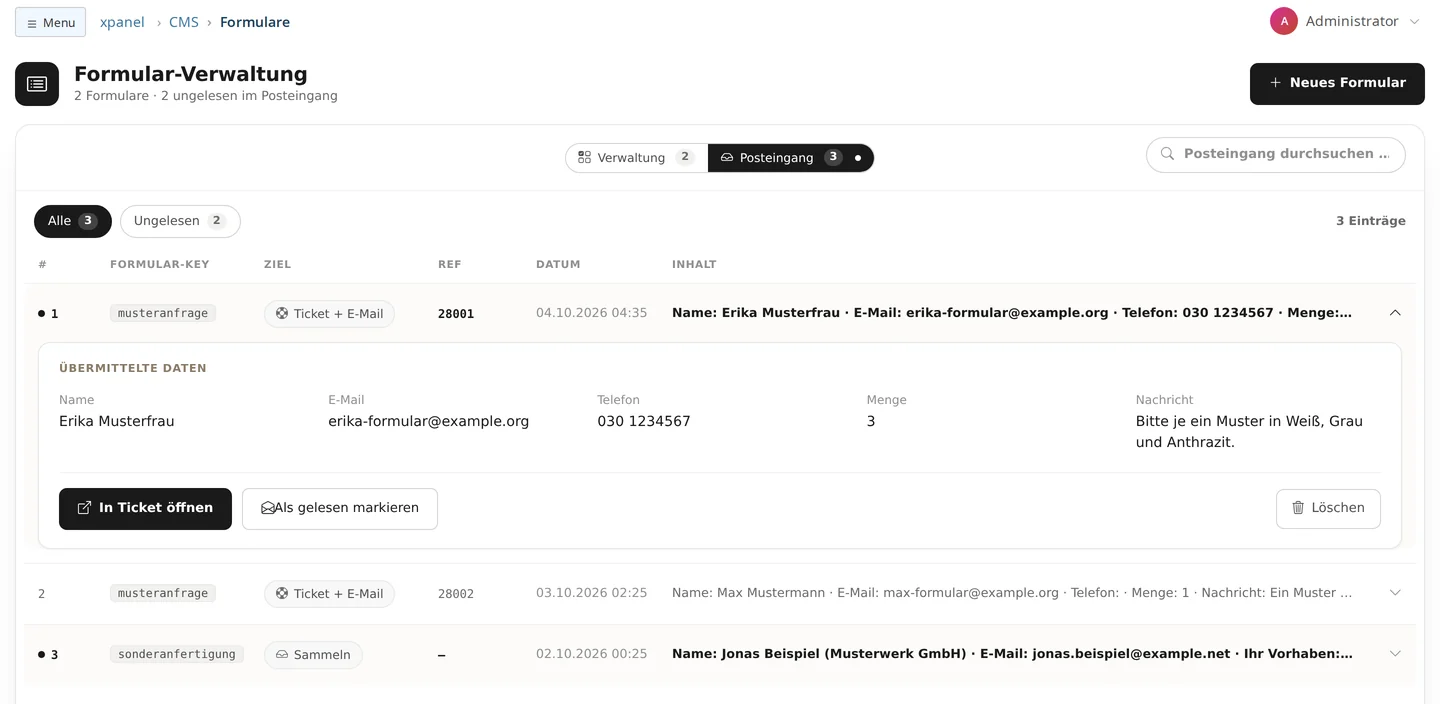Click the Max Mustermann content summary
This screenshot has height=704, width=1440.
click(1011, 593)
